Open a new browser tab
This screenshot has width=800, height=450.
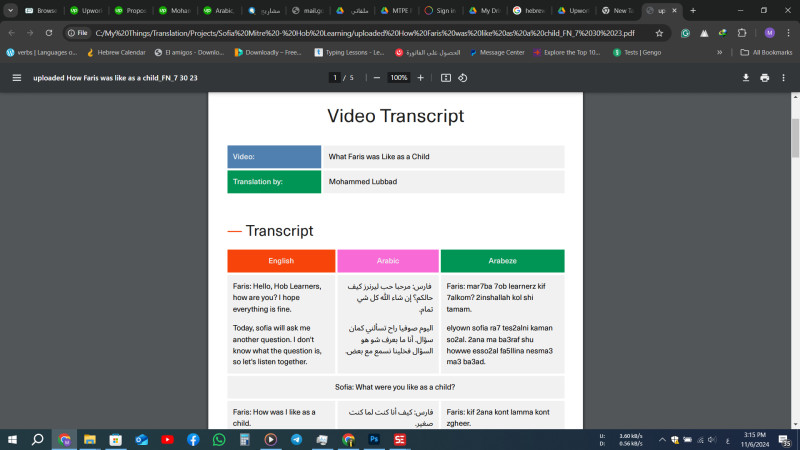[x=693, y=10]
